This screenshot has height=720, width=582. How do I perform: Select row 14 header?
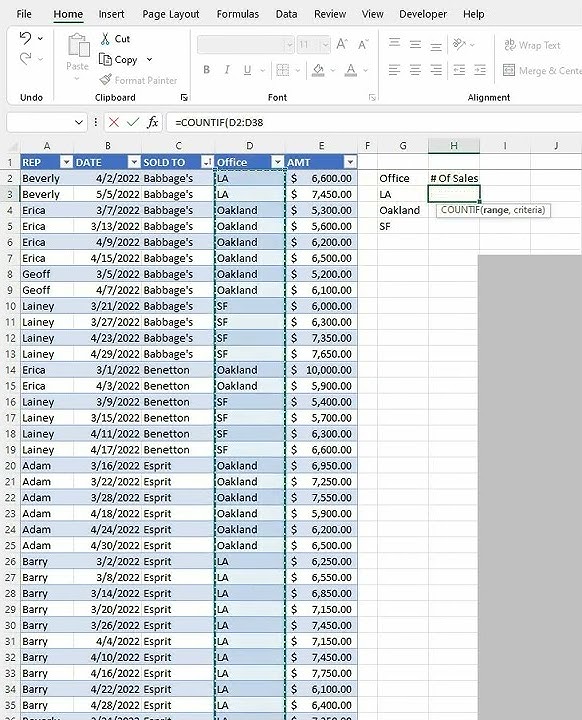tap(10, 370)
